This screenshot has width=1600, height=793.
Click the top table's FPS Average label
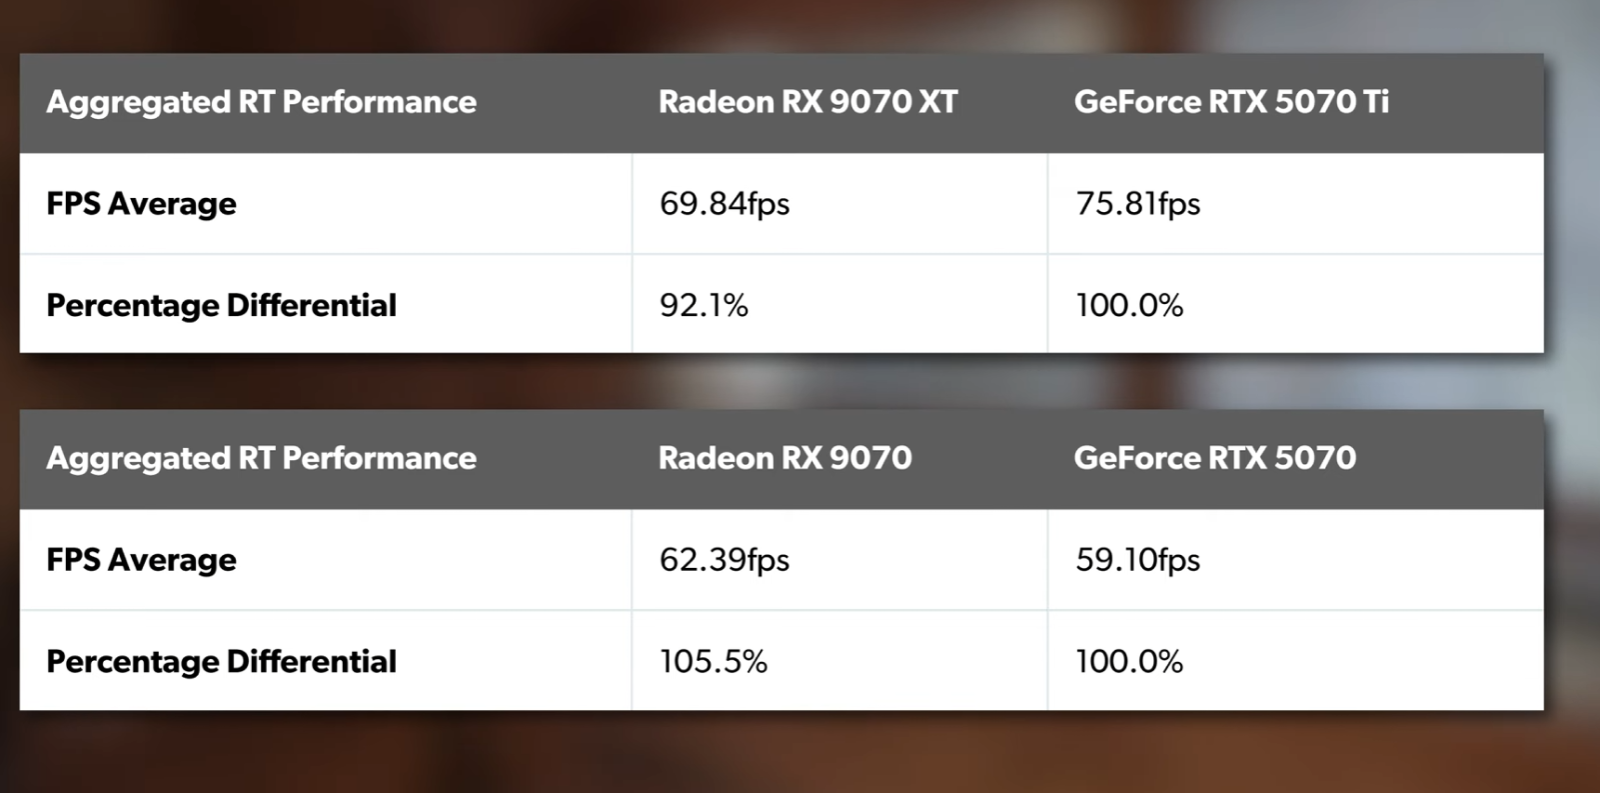pyautogui.click(x=141, y=204)
